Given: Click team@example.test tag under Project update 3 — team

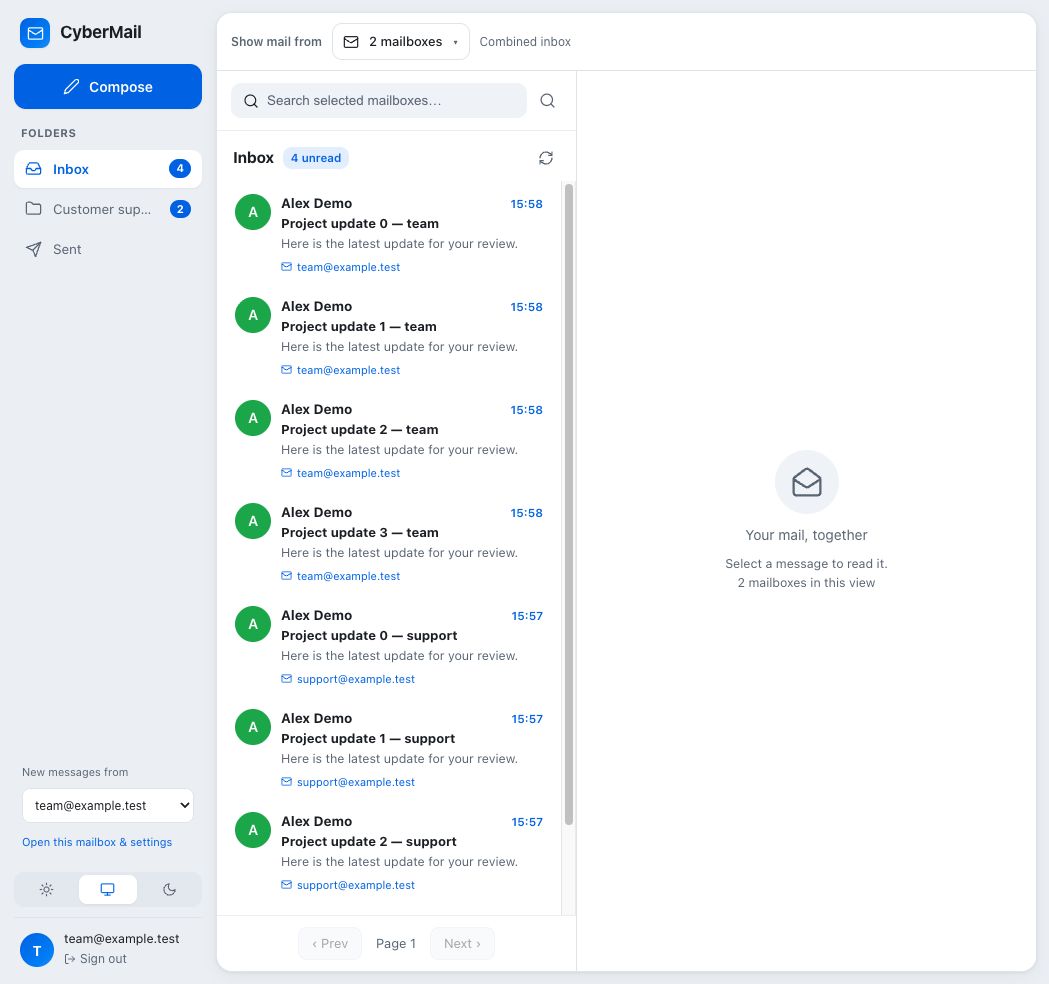Looking at the screenshot, I should click(341, 576).
